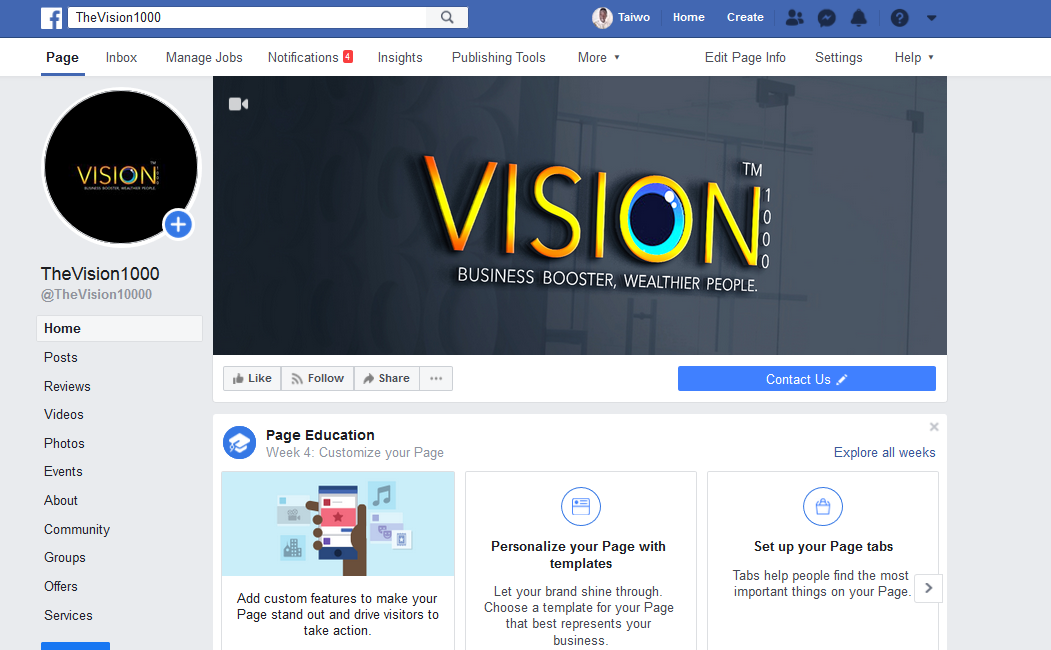The image size is (1051, 650).
Task: Switch to the Page tab
Action: [x=62, y=58]
